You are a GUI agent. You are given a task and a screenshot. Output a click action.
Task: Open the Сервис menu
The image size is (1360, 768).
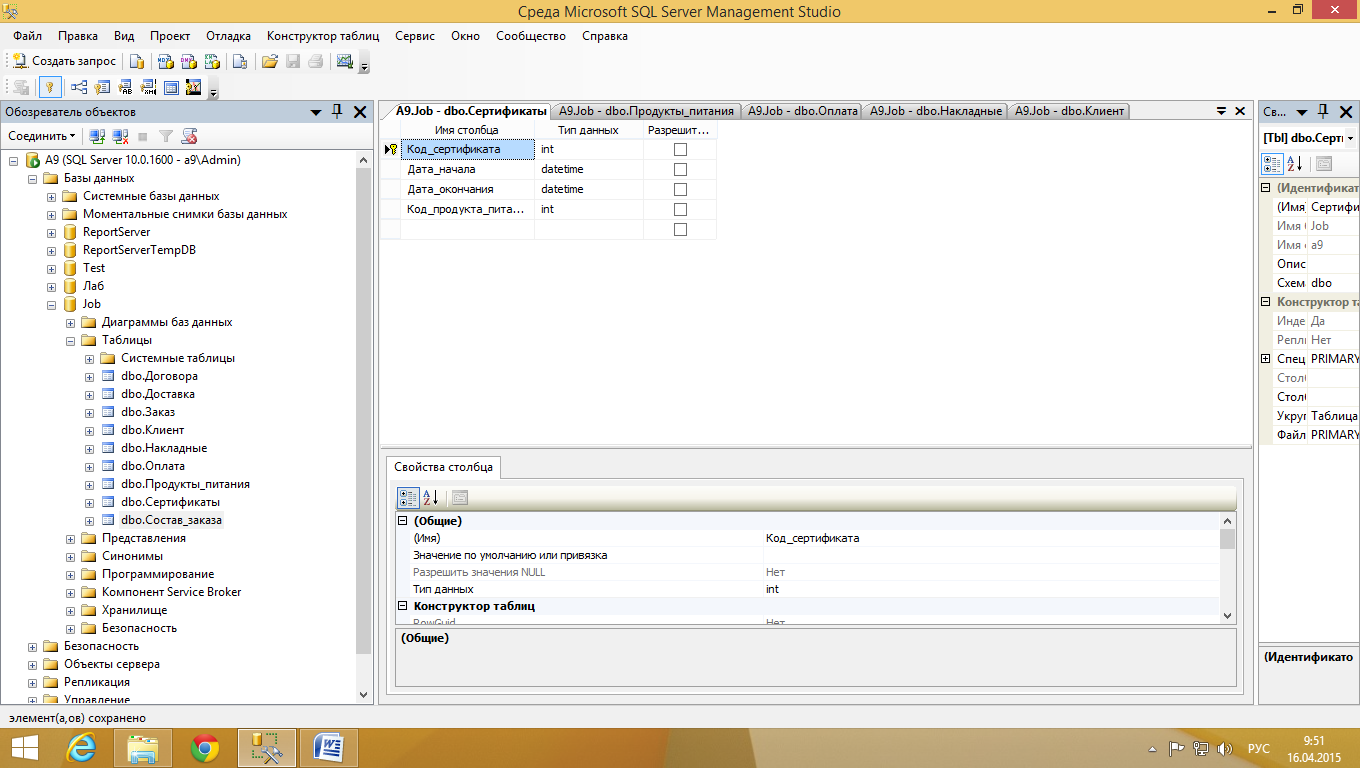pos(415,36)
